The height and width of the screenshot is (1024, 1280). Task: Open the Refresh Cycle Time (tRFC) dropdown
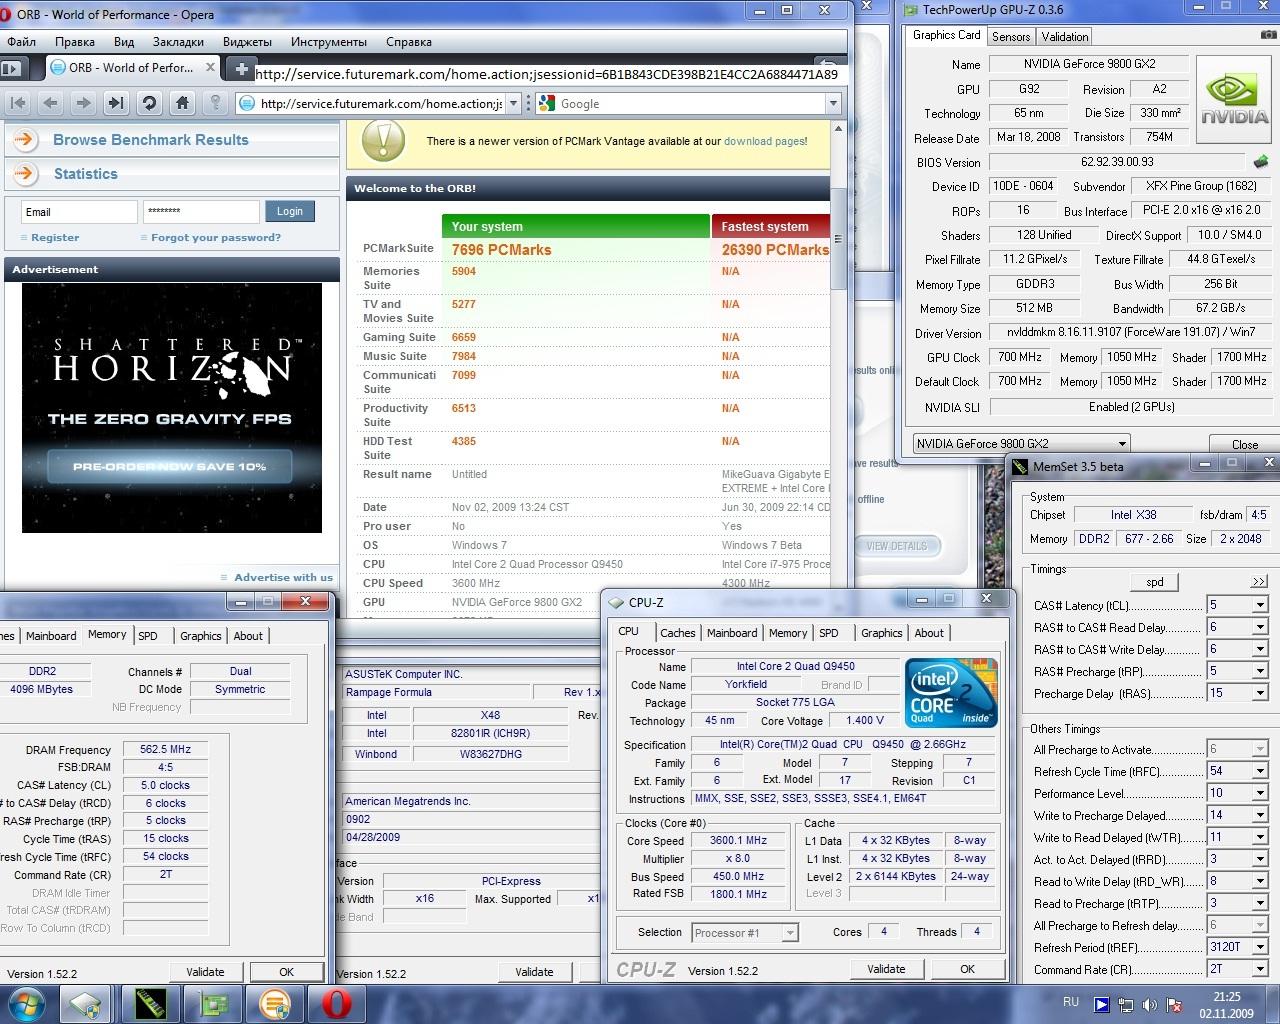point(1260,772)
